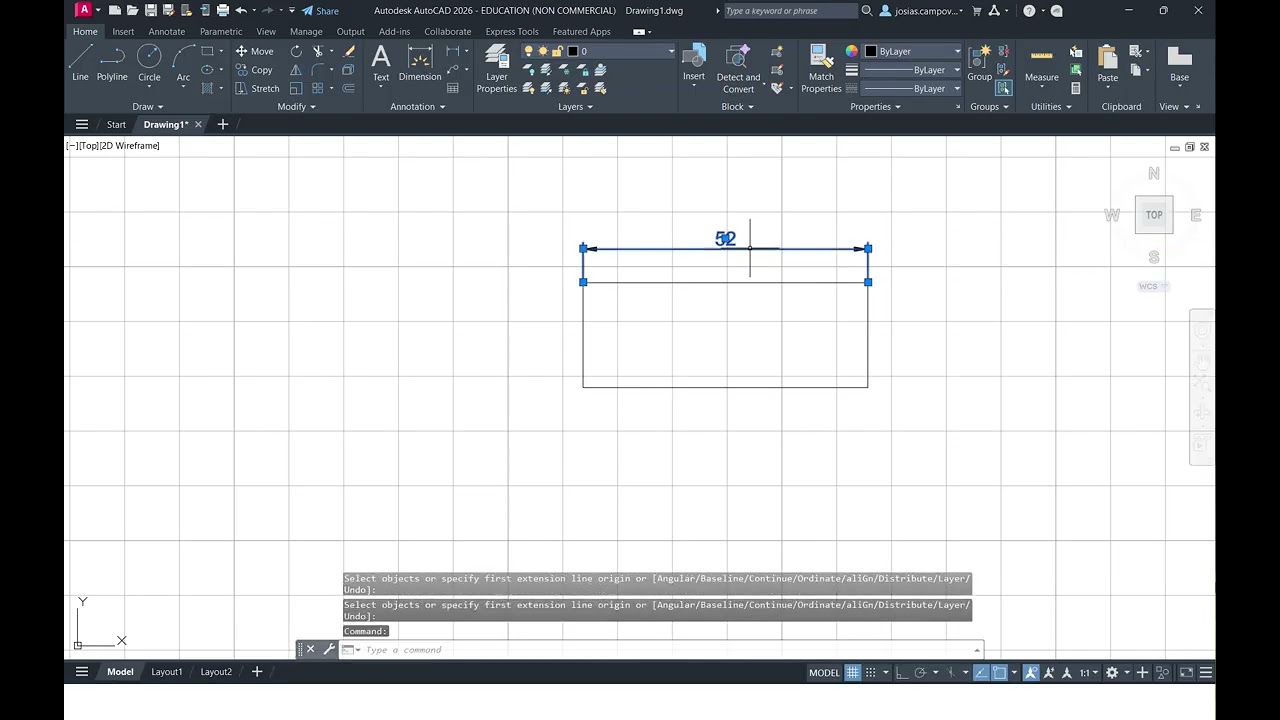The height and width of the screenshot is (720, 1280).
Task: Expand the Block panel
Action: [x=738, y=107]
